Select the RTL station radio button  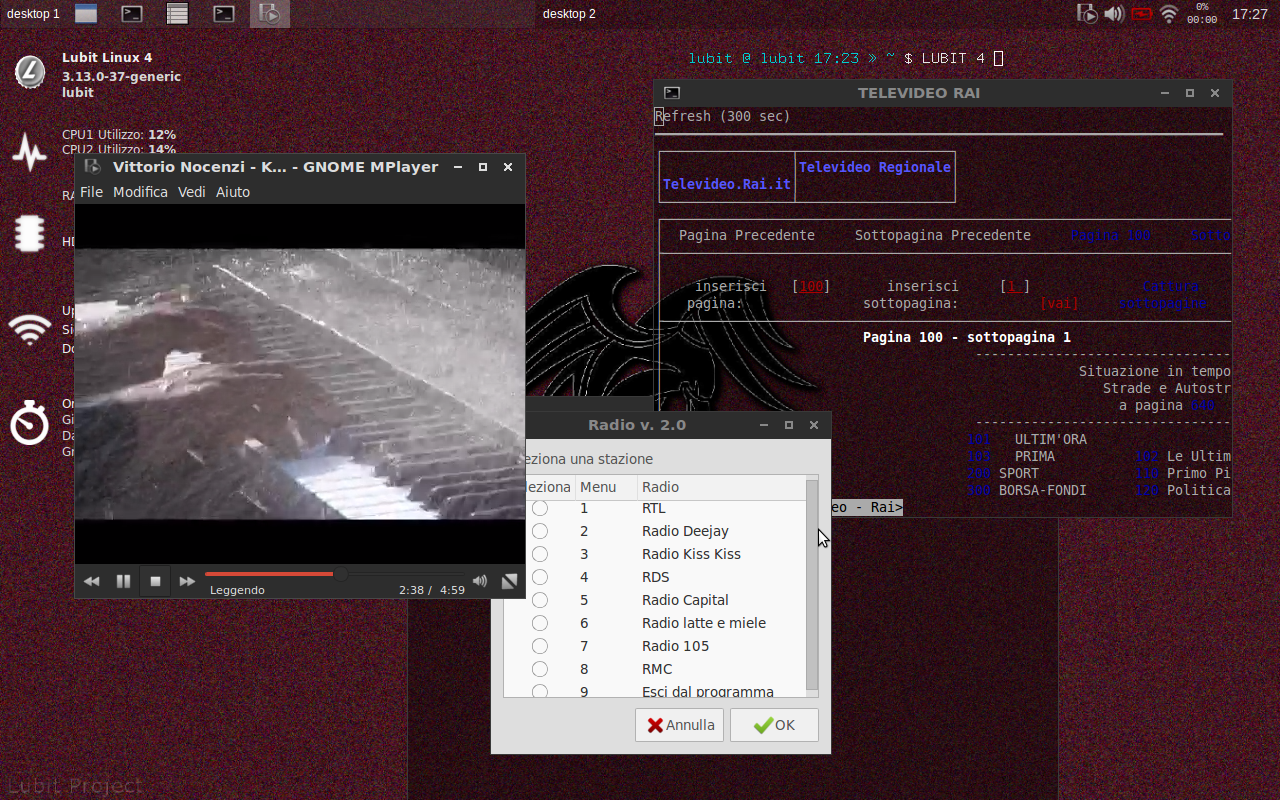click(540, 508)
